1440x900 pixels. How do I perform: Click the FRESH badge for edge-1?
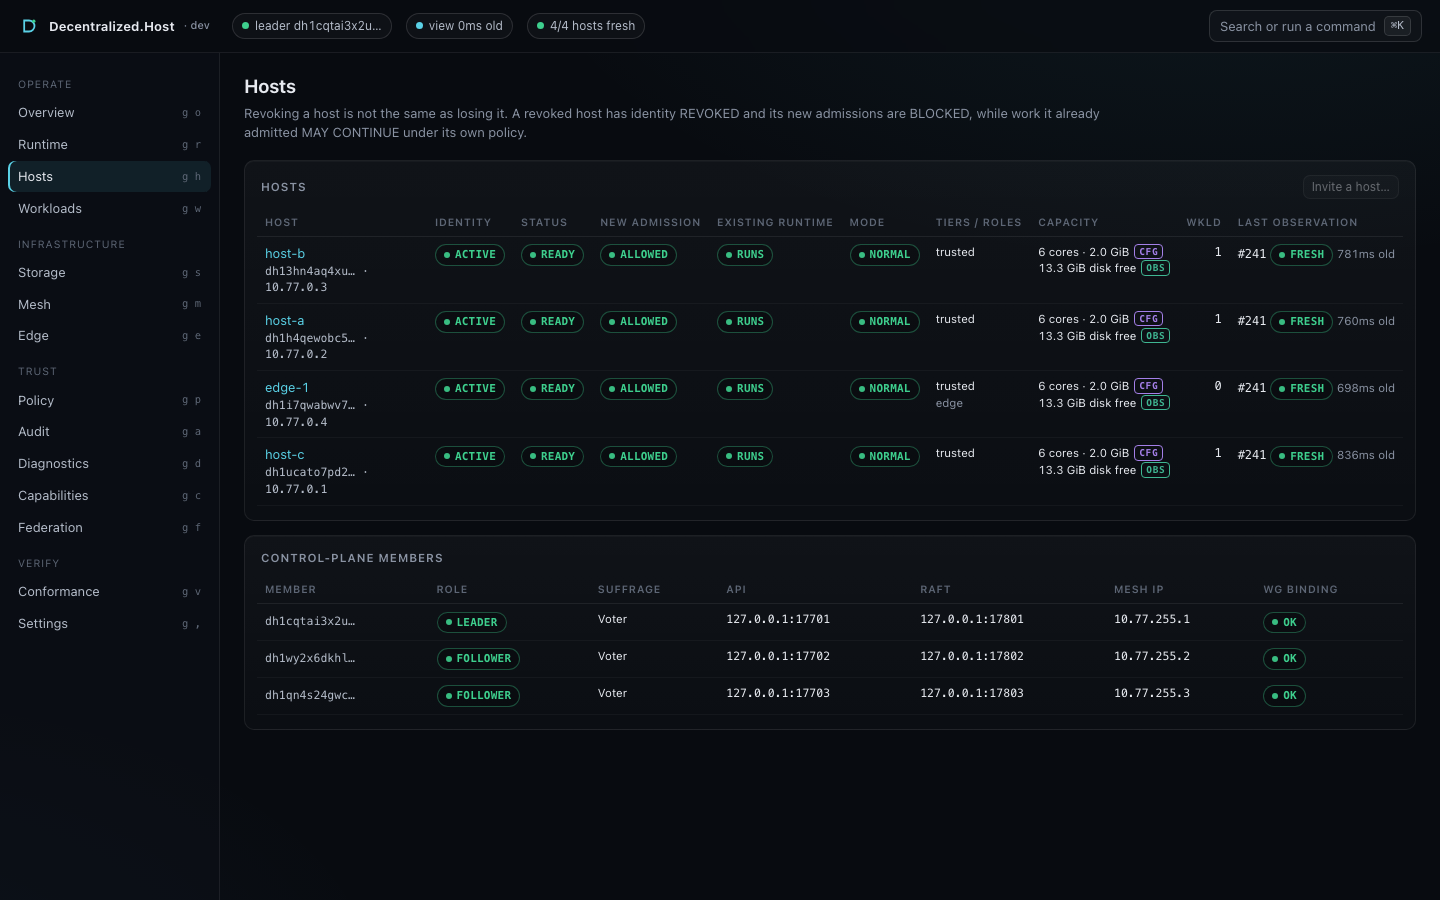point(1301,388)
